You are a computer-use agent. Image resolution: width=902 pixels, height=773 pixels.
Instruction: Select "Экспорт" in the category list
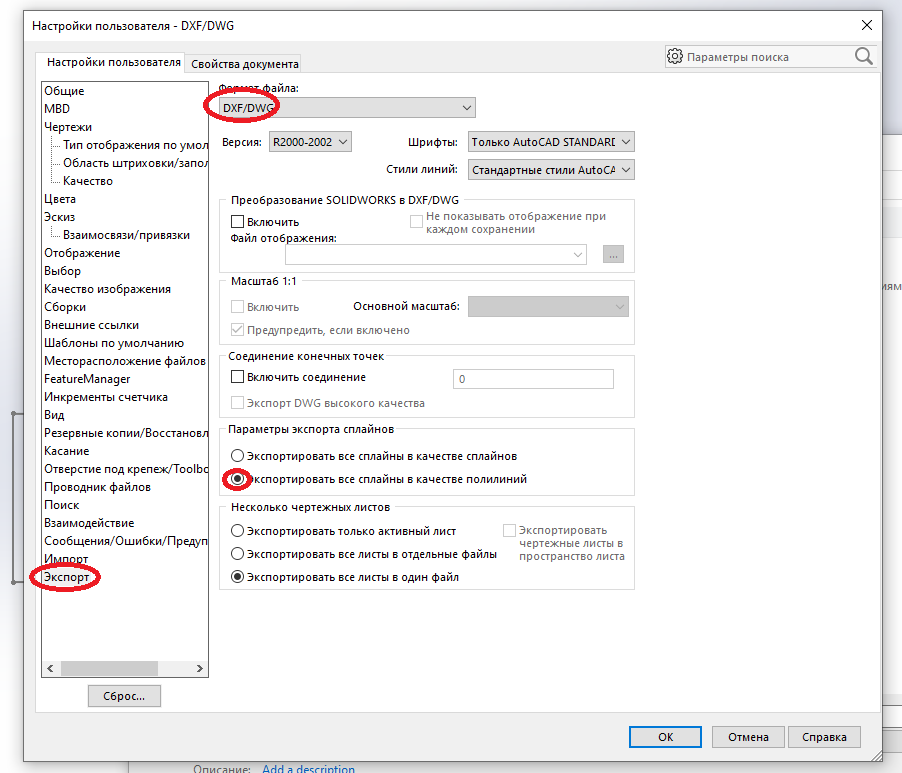click(66, 577)
